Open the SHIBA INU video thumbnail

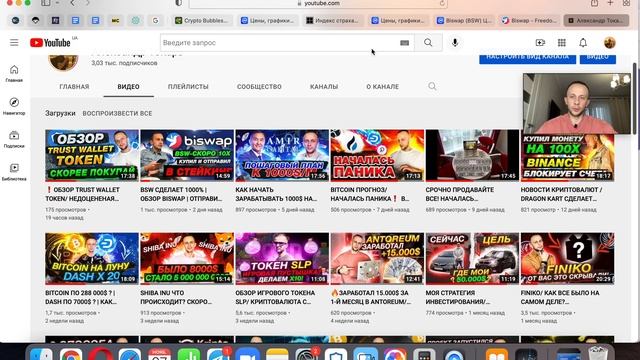click(x=187, y=259)
